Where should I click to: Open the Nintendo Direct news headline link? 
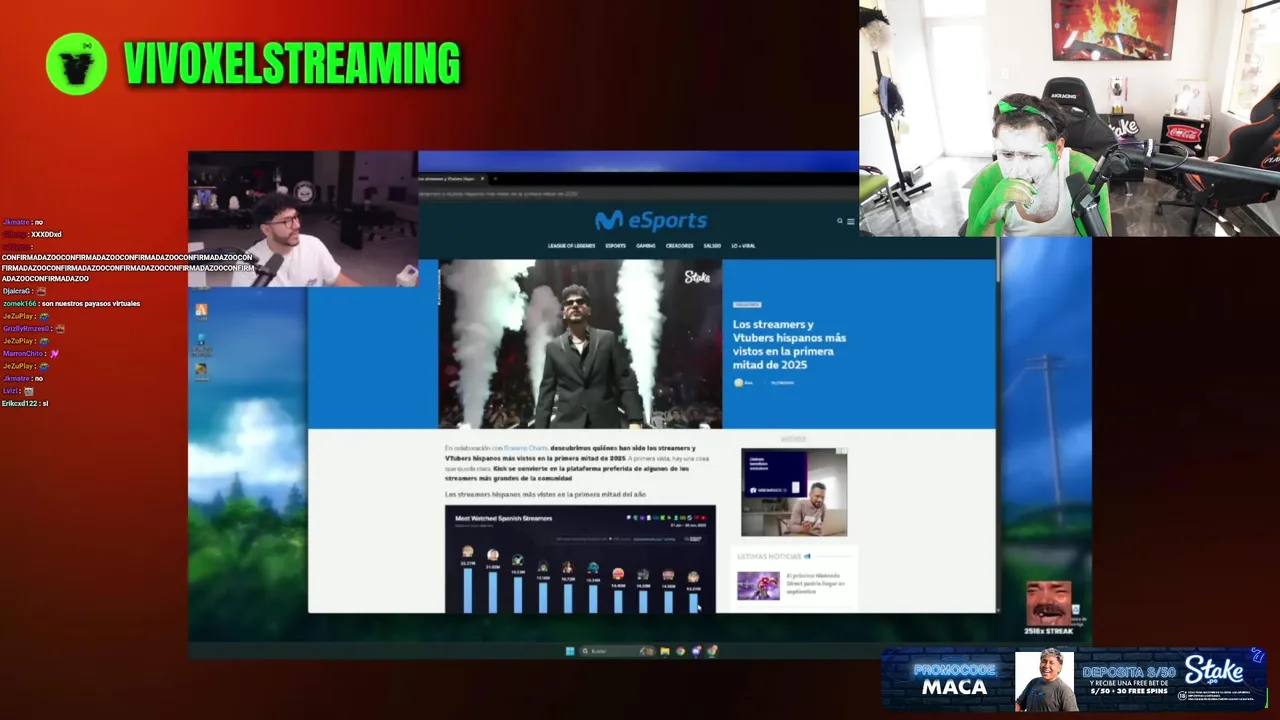816,584
